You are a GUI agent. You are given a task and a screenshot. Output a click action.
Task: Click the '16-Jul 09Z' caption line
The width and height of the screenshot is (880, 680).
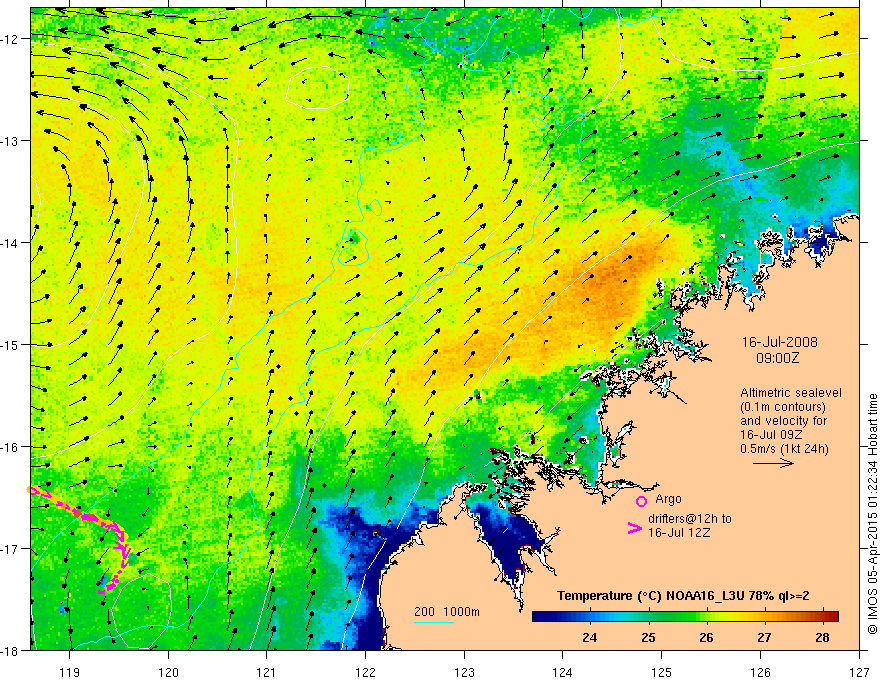[x=771, y=435]
